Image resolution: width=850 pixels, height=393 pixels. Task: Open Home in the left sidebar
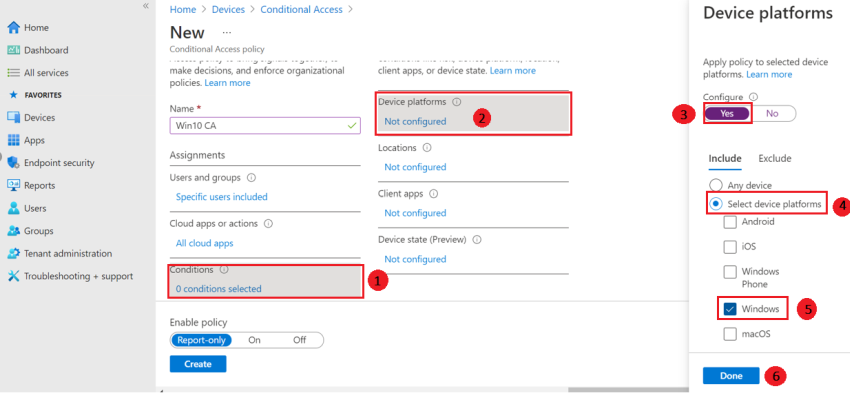pyautogui.click(x=36, y=28)
